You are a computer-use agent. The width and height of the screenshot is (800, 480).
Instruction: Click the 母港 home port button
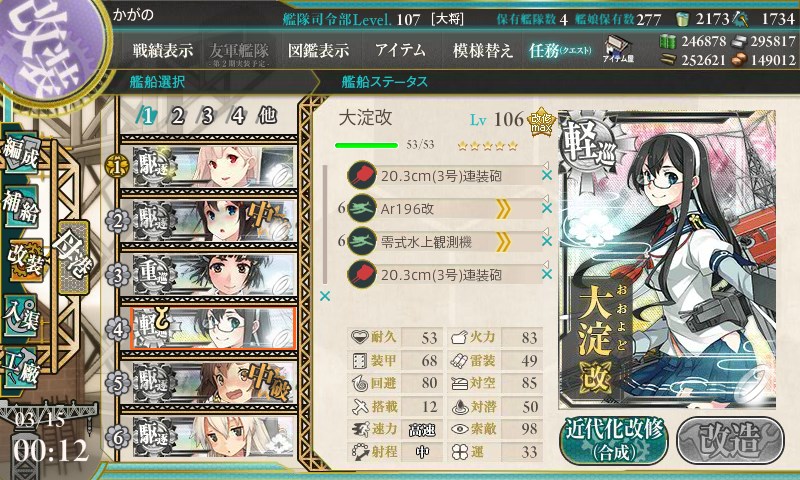pyautogui.click(x=73, y=258)
